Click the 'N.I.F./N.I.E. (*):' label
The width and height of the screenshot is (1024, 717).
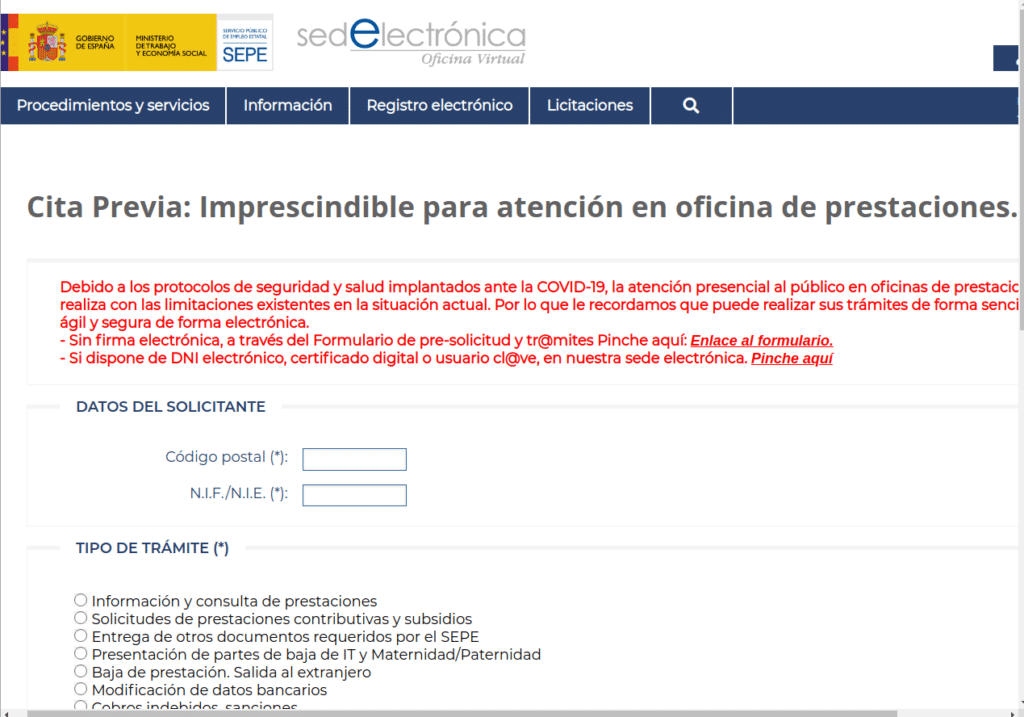[x=238, y=494]
